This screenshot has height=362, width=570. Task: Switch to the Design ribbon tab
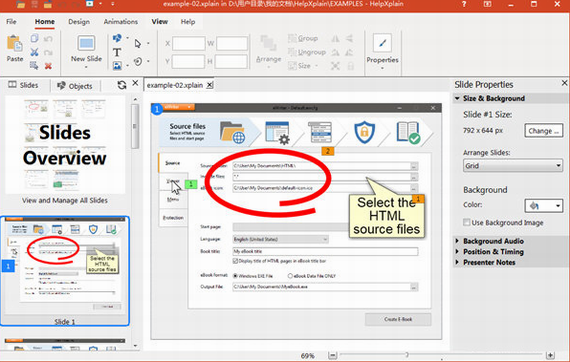(x=79, y=22)
